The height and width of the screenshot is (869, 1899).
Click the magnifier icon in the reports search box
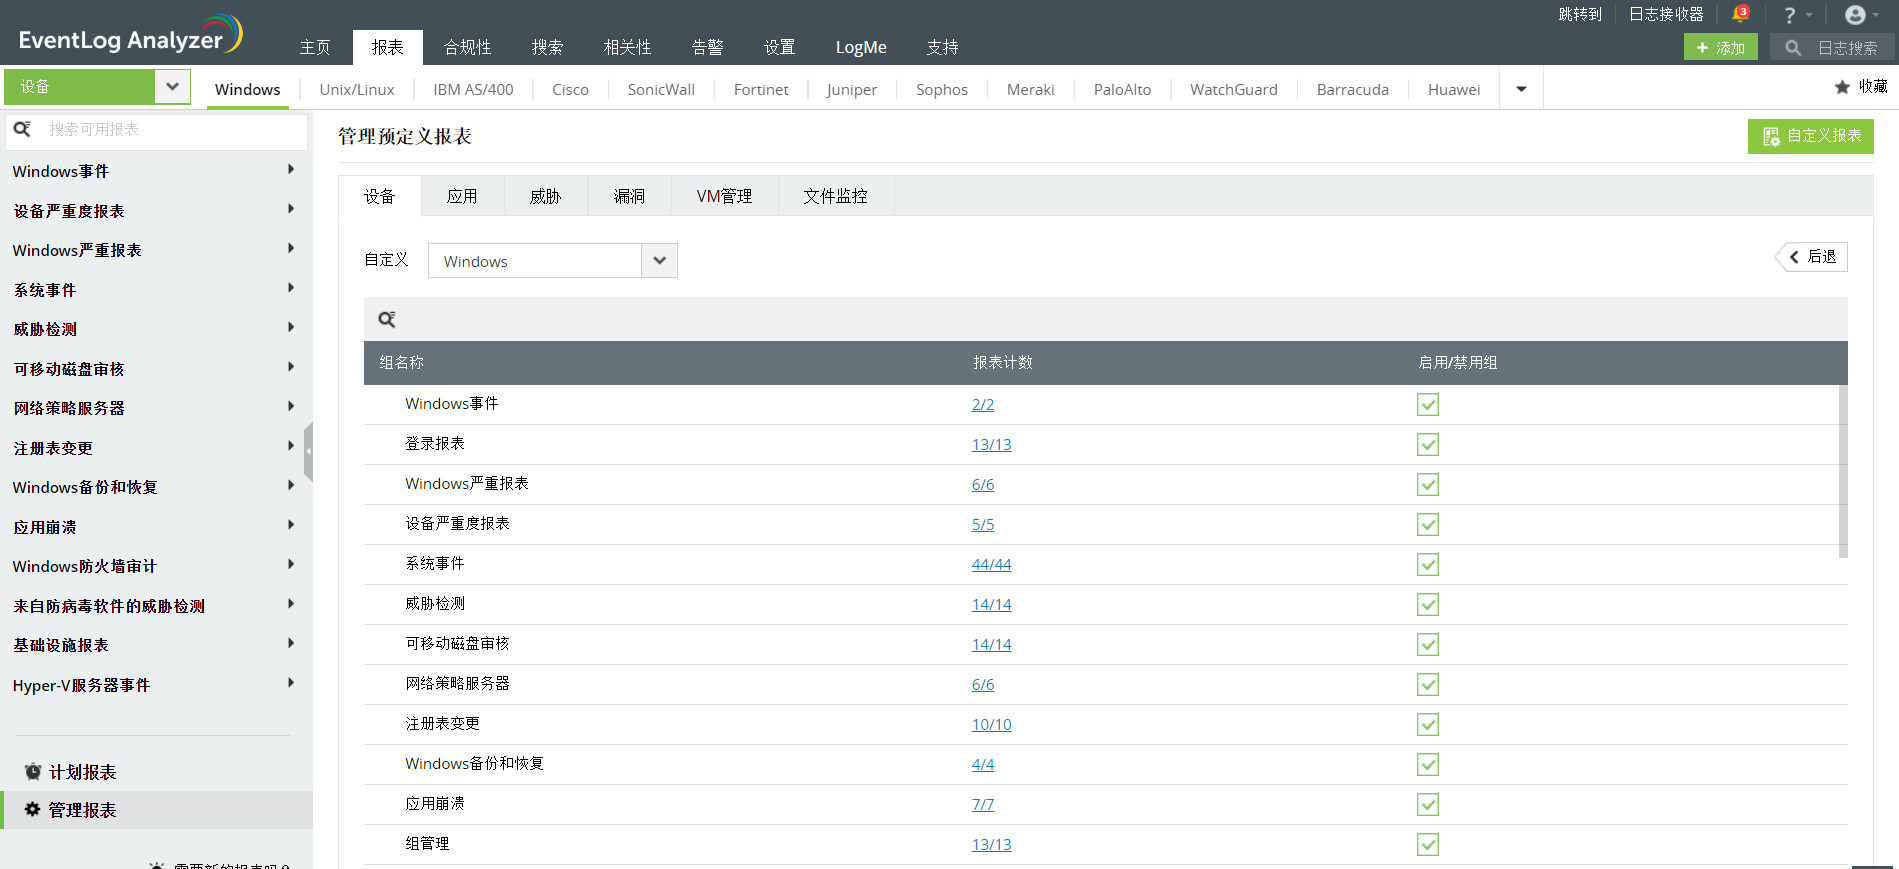pyautogui.click(x=22, y=129)
